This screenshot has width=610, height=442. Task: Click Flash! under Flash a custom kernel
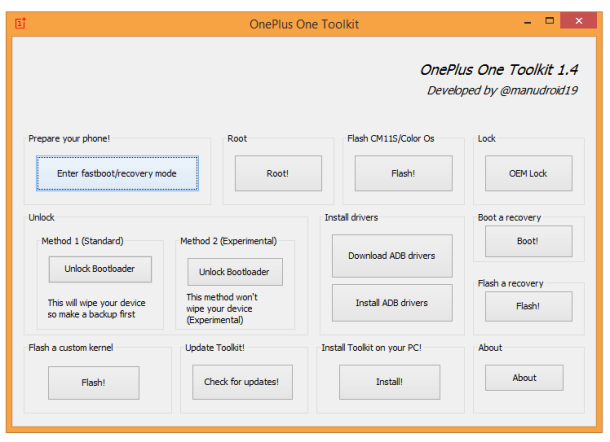pyautogui.click(x=93, y=382)
